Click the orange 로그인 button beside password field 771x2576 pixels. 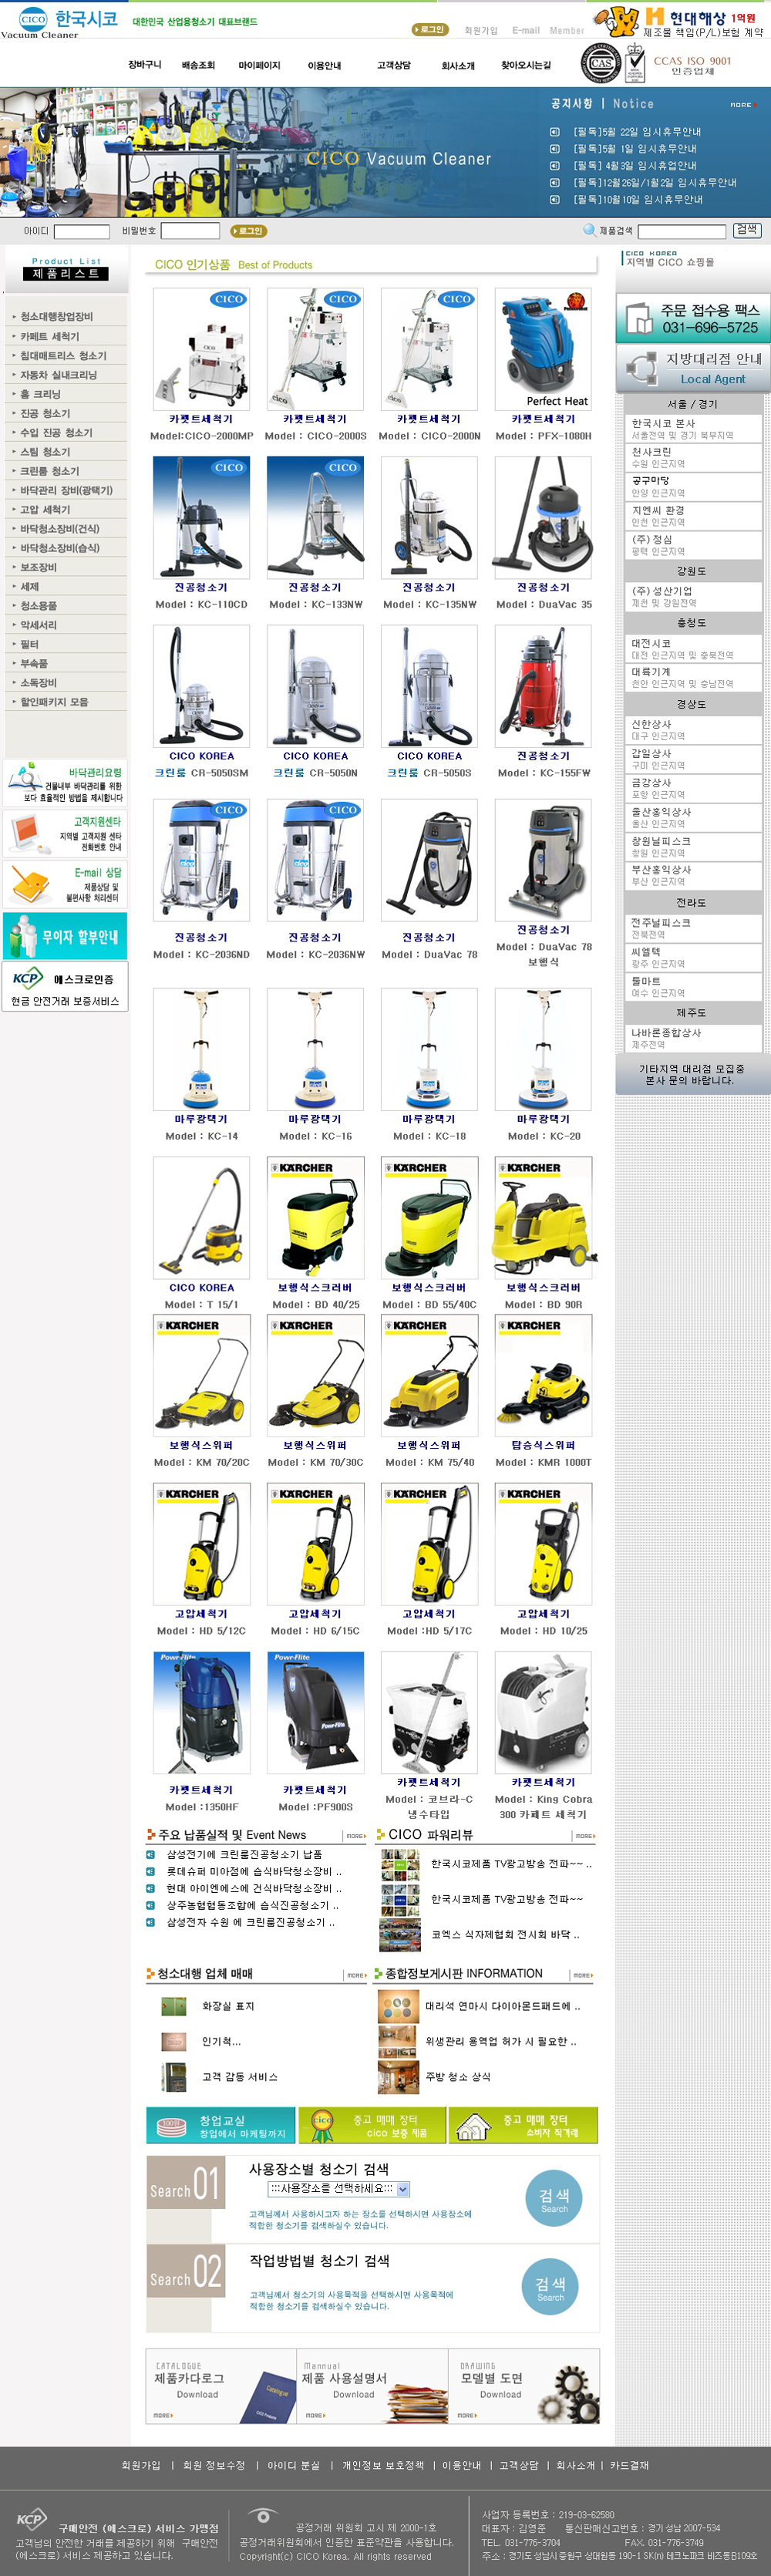click(248, 231)
